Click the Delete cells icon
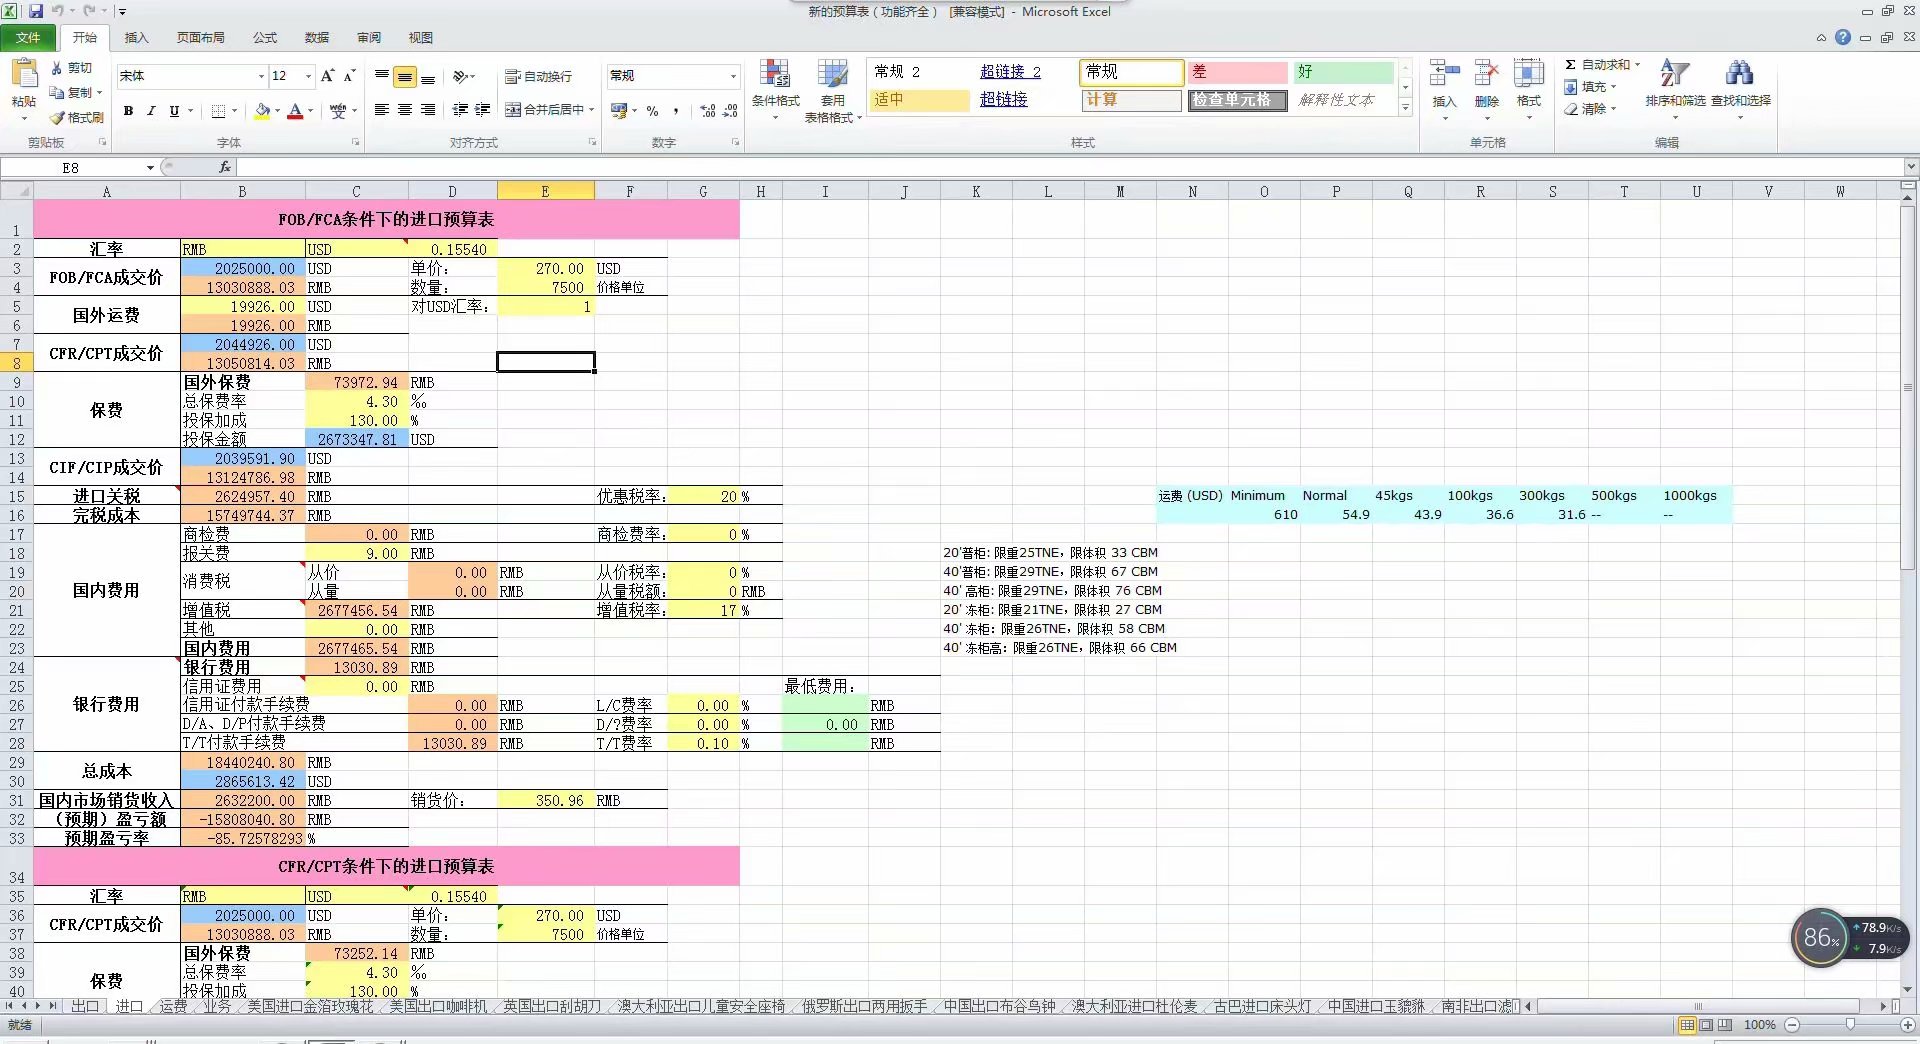This screenshot has width=1920, height=1044. click(x=1487, y=75)
